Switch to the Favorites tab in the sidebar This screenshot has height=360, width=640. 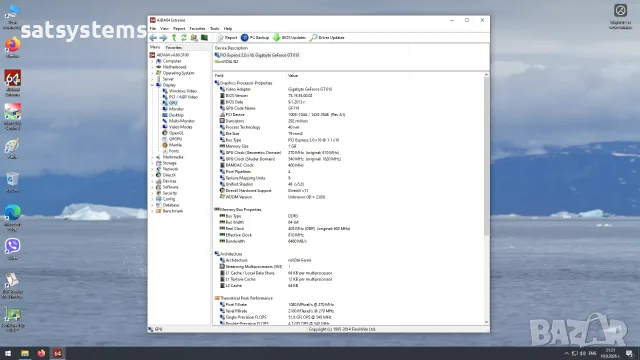(174, 47)
